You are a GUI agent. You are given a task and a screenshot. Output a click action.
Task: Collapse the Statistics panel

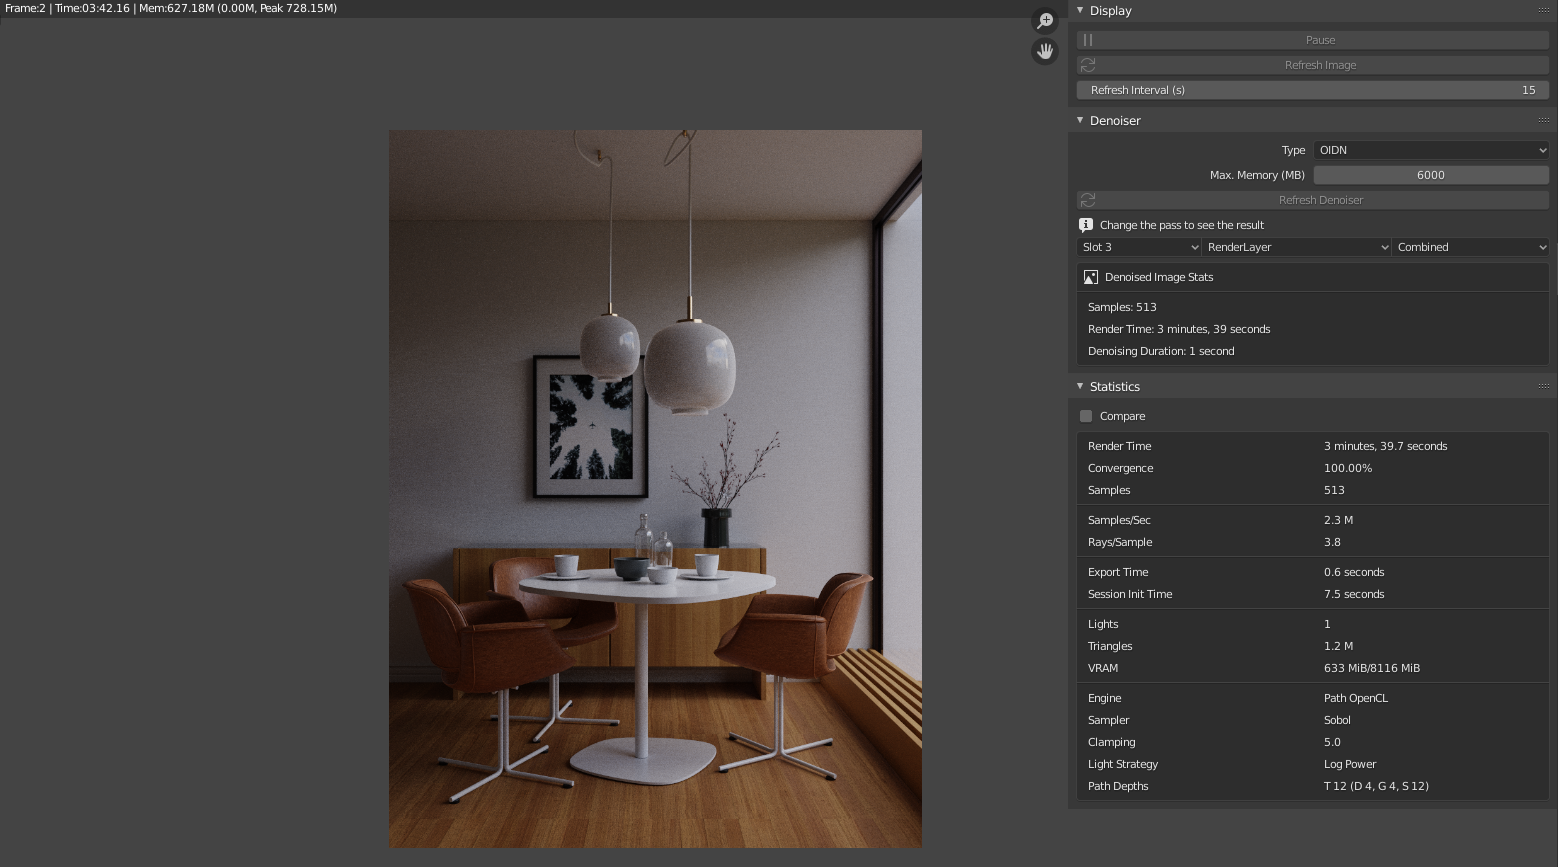tap(1080, 386)
